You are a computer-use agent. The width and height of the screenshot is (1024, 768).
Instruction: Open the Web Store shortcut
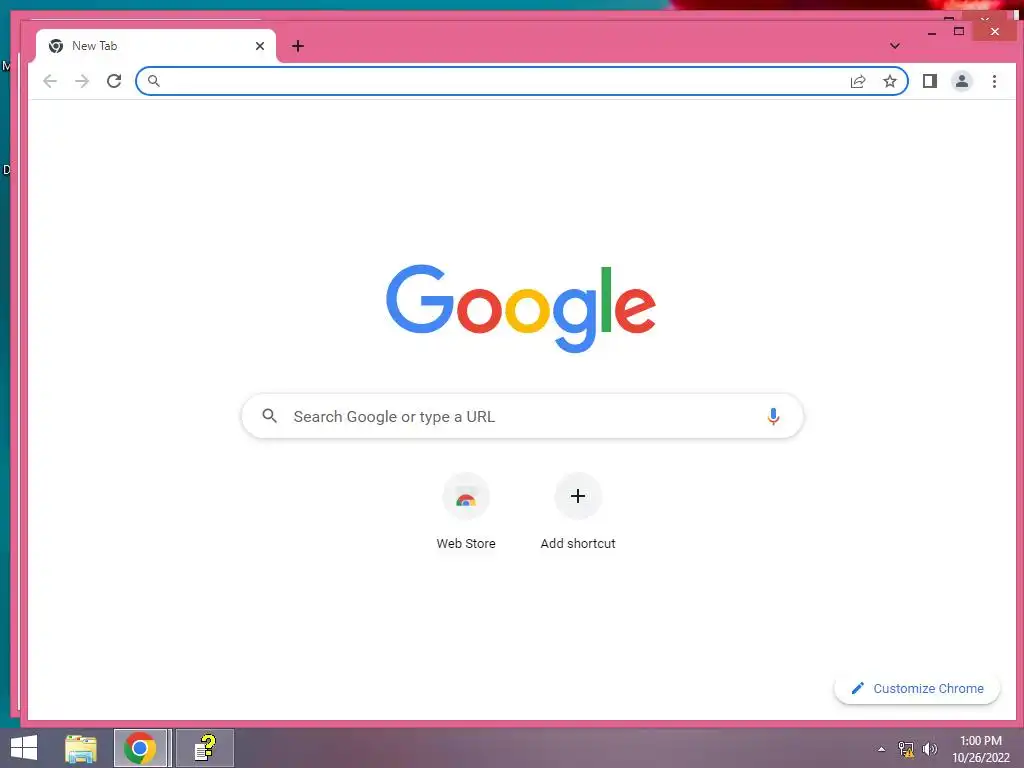(x=466, y=512)
